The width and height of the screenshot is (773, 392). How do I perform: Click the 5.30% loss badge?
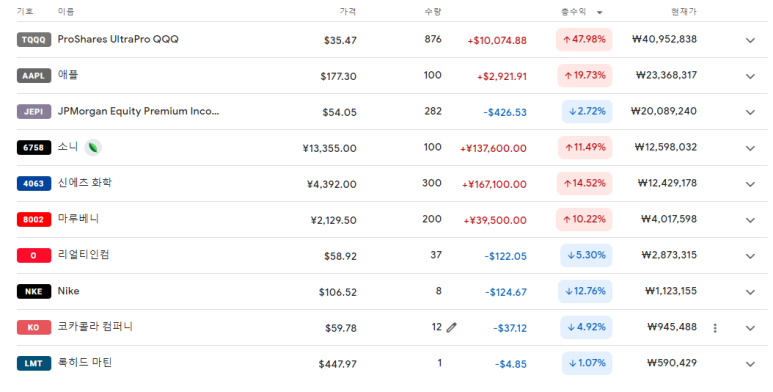tap(586, 255)
